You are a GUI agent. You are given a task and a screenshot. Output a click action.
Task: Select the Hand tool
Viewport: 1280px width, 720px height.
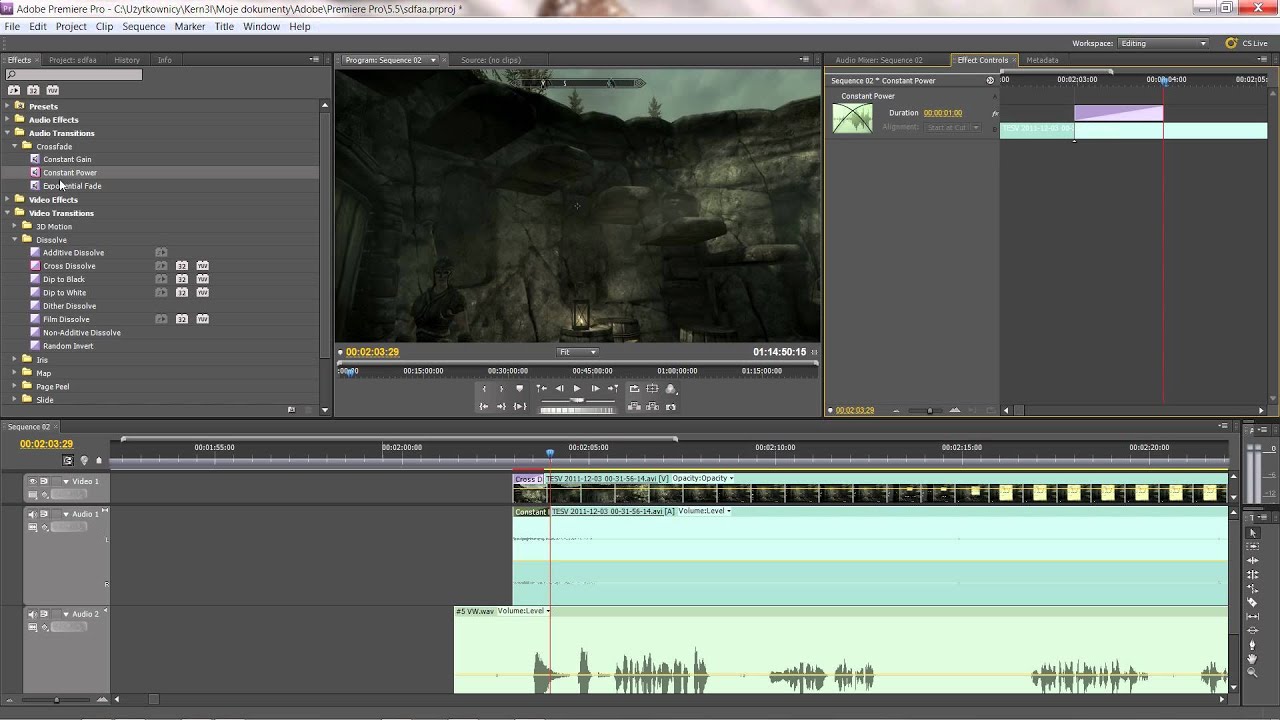pos(1252,658)
